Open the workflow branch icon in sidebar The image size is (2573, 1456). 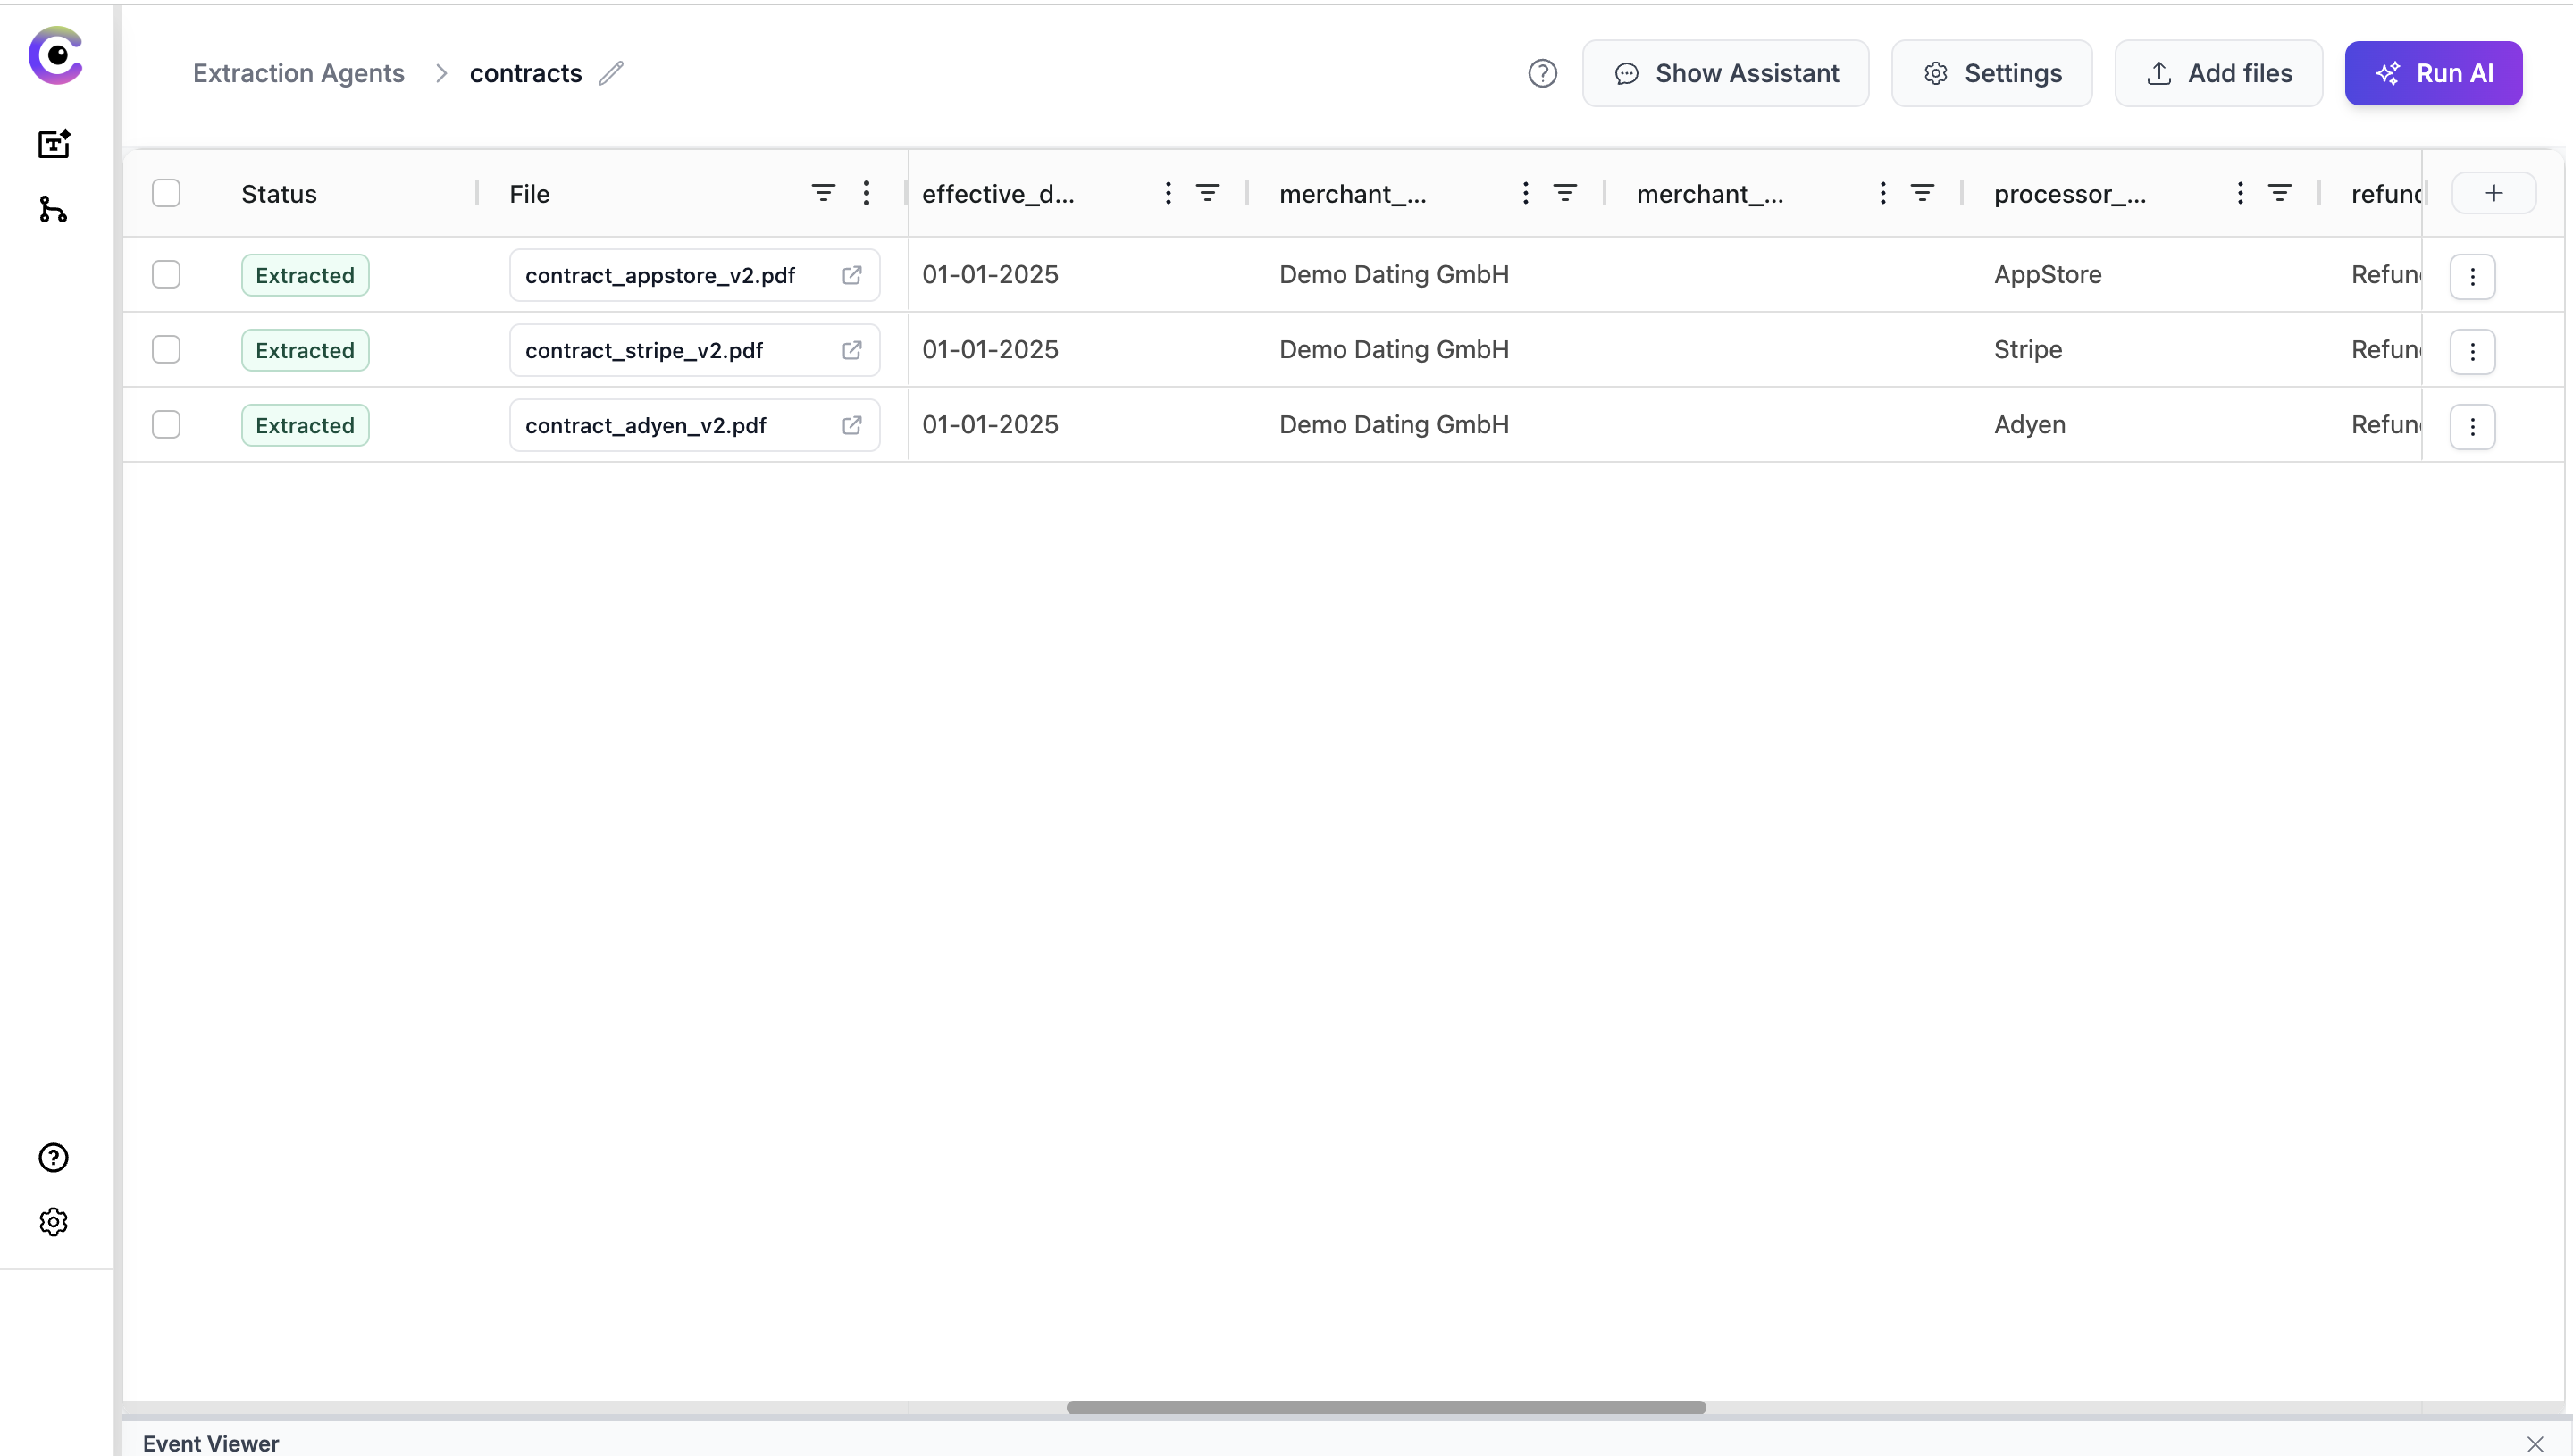(x=53, y=210)
